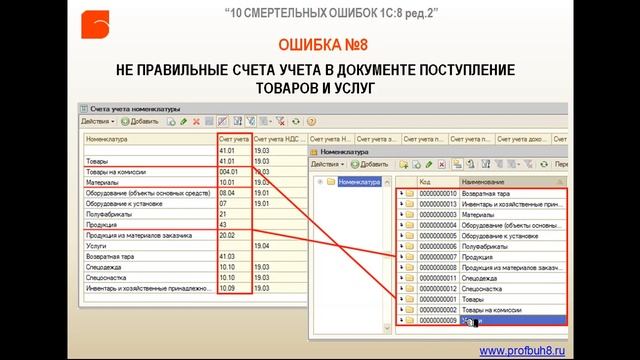Click the 004.01 account cell
The width and height of the screenshot is (640, 360).
(235, 172)
